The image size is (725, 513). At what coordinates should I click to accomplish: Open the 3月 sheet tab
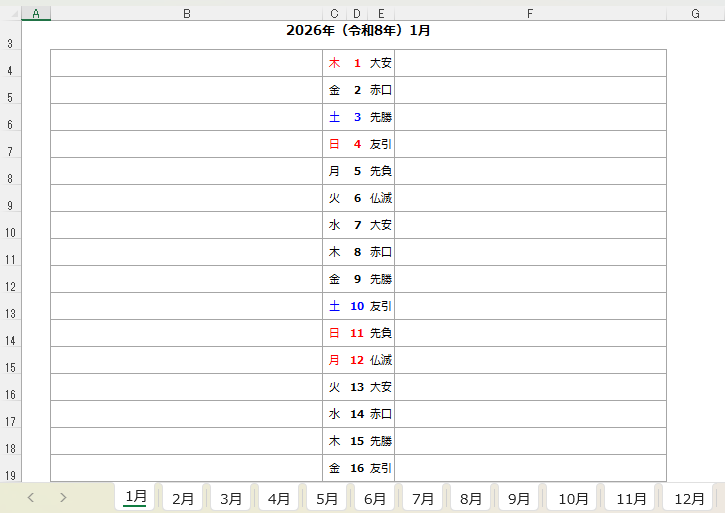[231, 498]
